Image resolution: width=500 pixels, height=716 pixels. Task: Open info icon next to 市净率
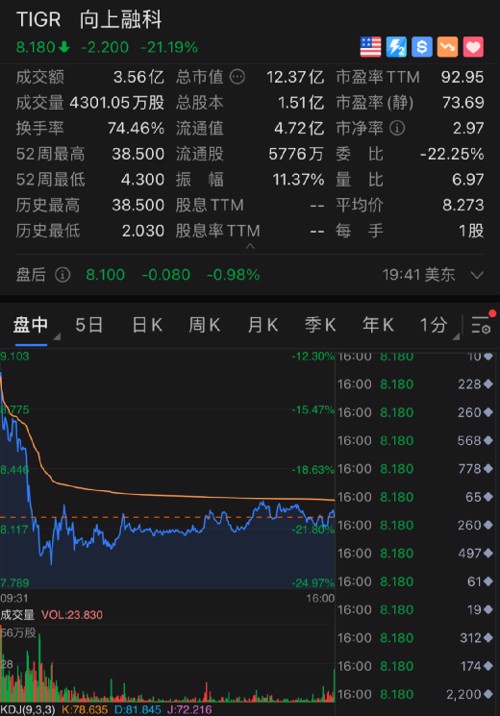[x=397, y=128]
